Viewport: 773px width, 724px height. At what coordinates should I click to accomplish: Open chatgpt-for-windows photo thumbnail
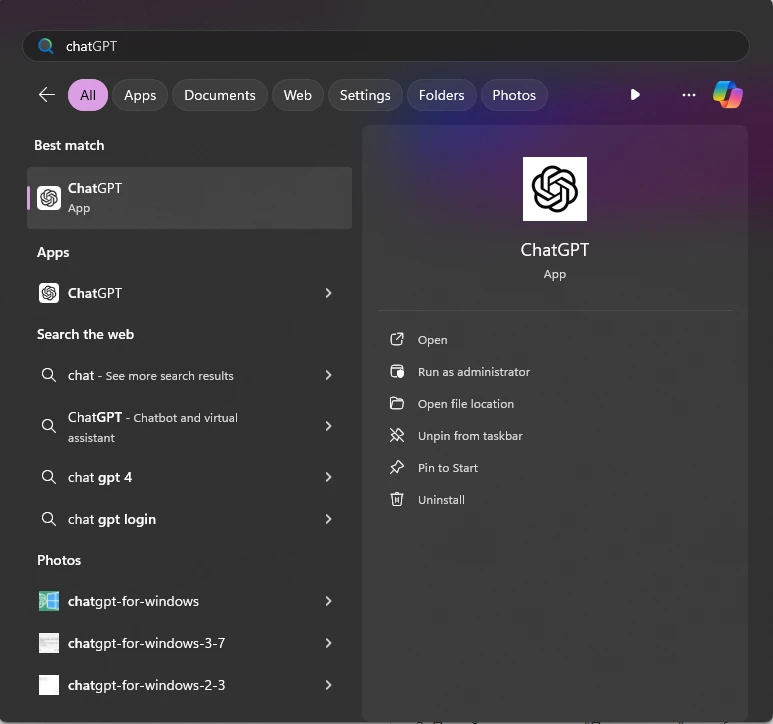49,601
